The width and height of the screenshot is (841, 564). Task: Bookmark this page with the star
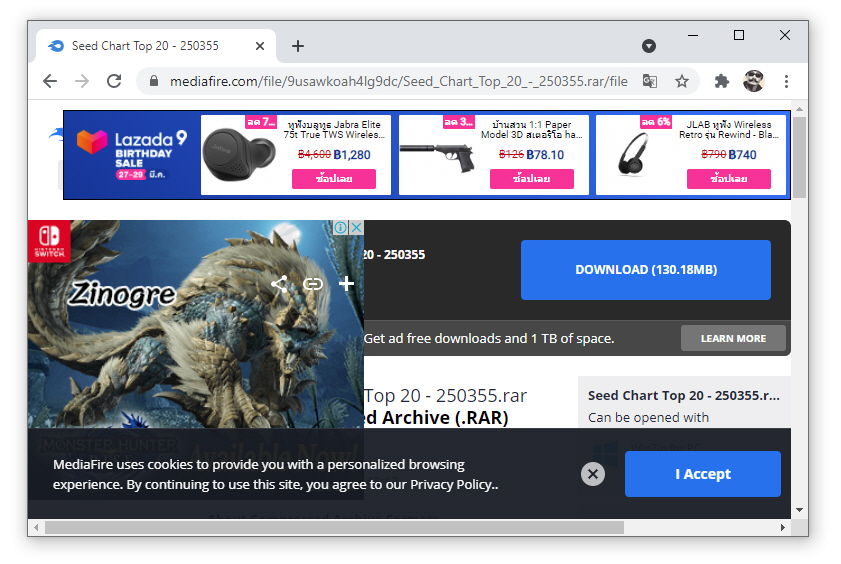point(682,81)
